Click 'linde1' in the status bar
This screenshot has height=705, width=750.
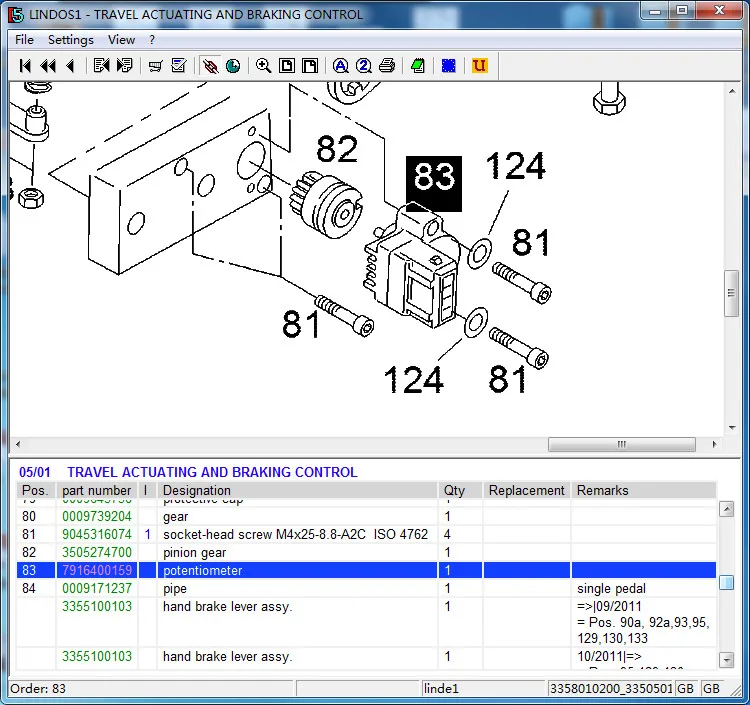(441, 689)
